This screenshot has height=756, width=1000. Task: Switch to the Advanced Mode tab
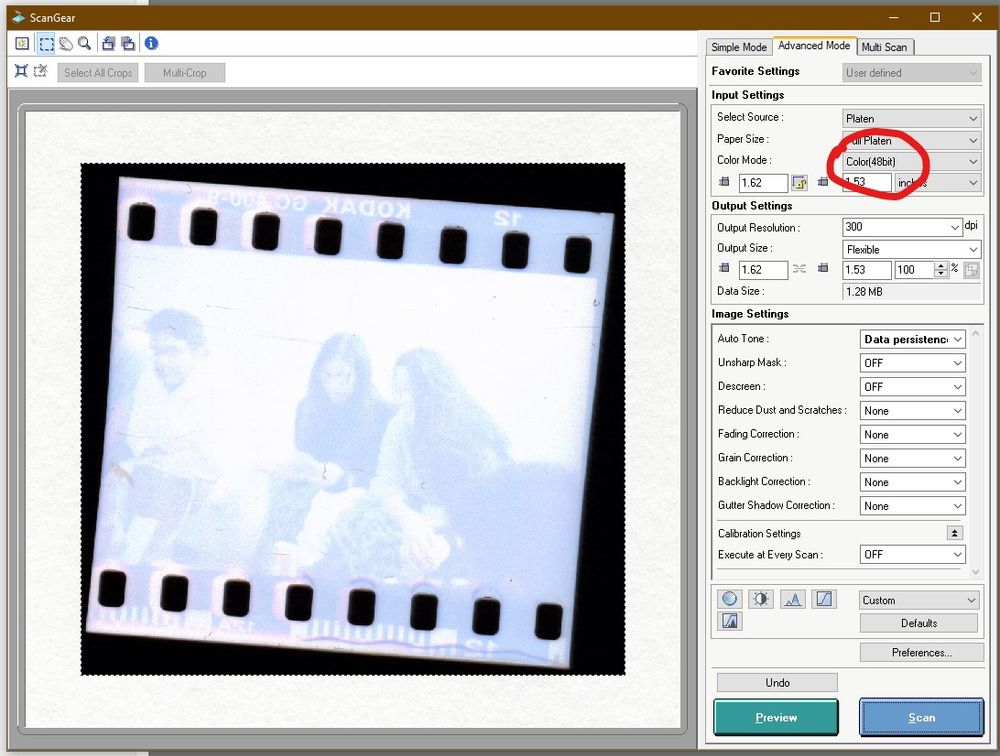pos(814,45)
